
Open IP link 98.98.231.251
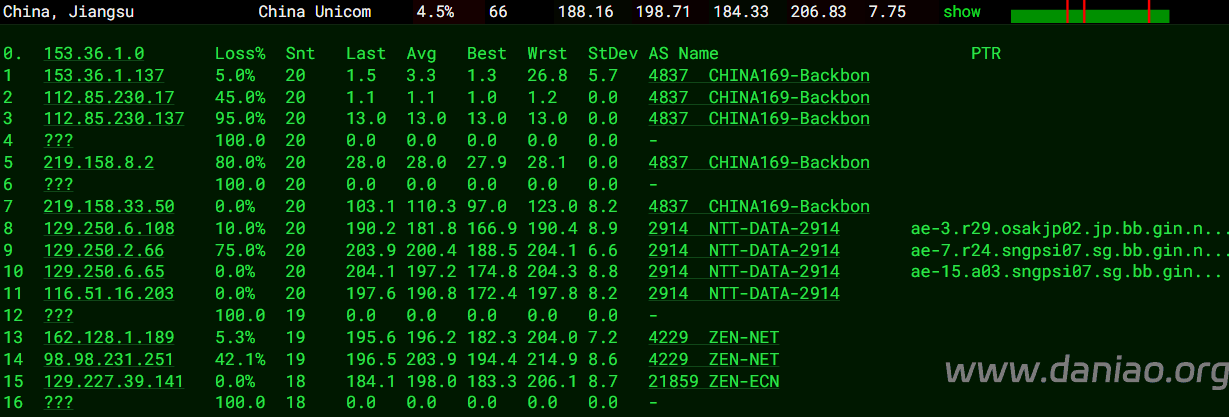(109, 359)
